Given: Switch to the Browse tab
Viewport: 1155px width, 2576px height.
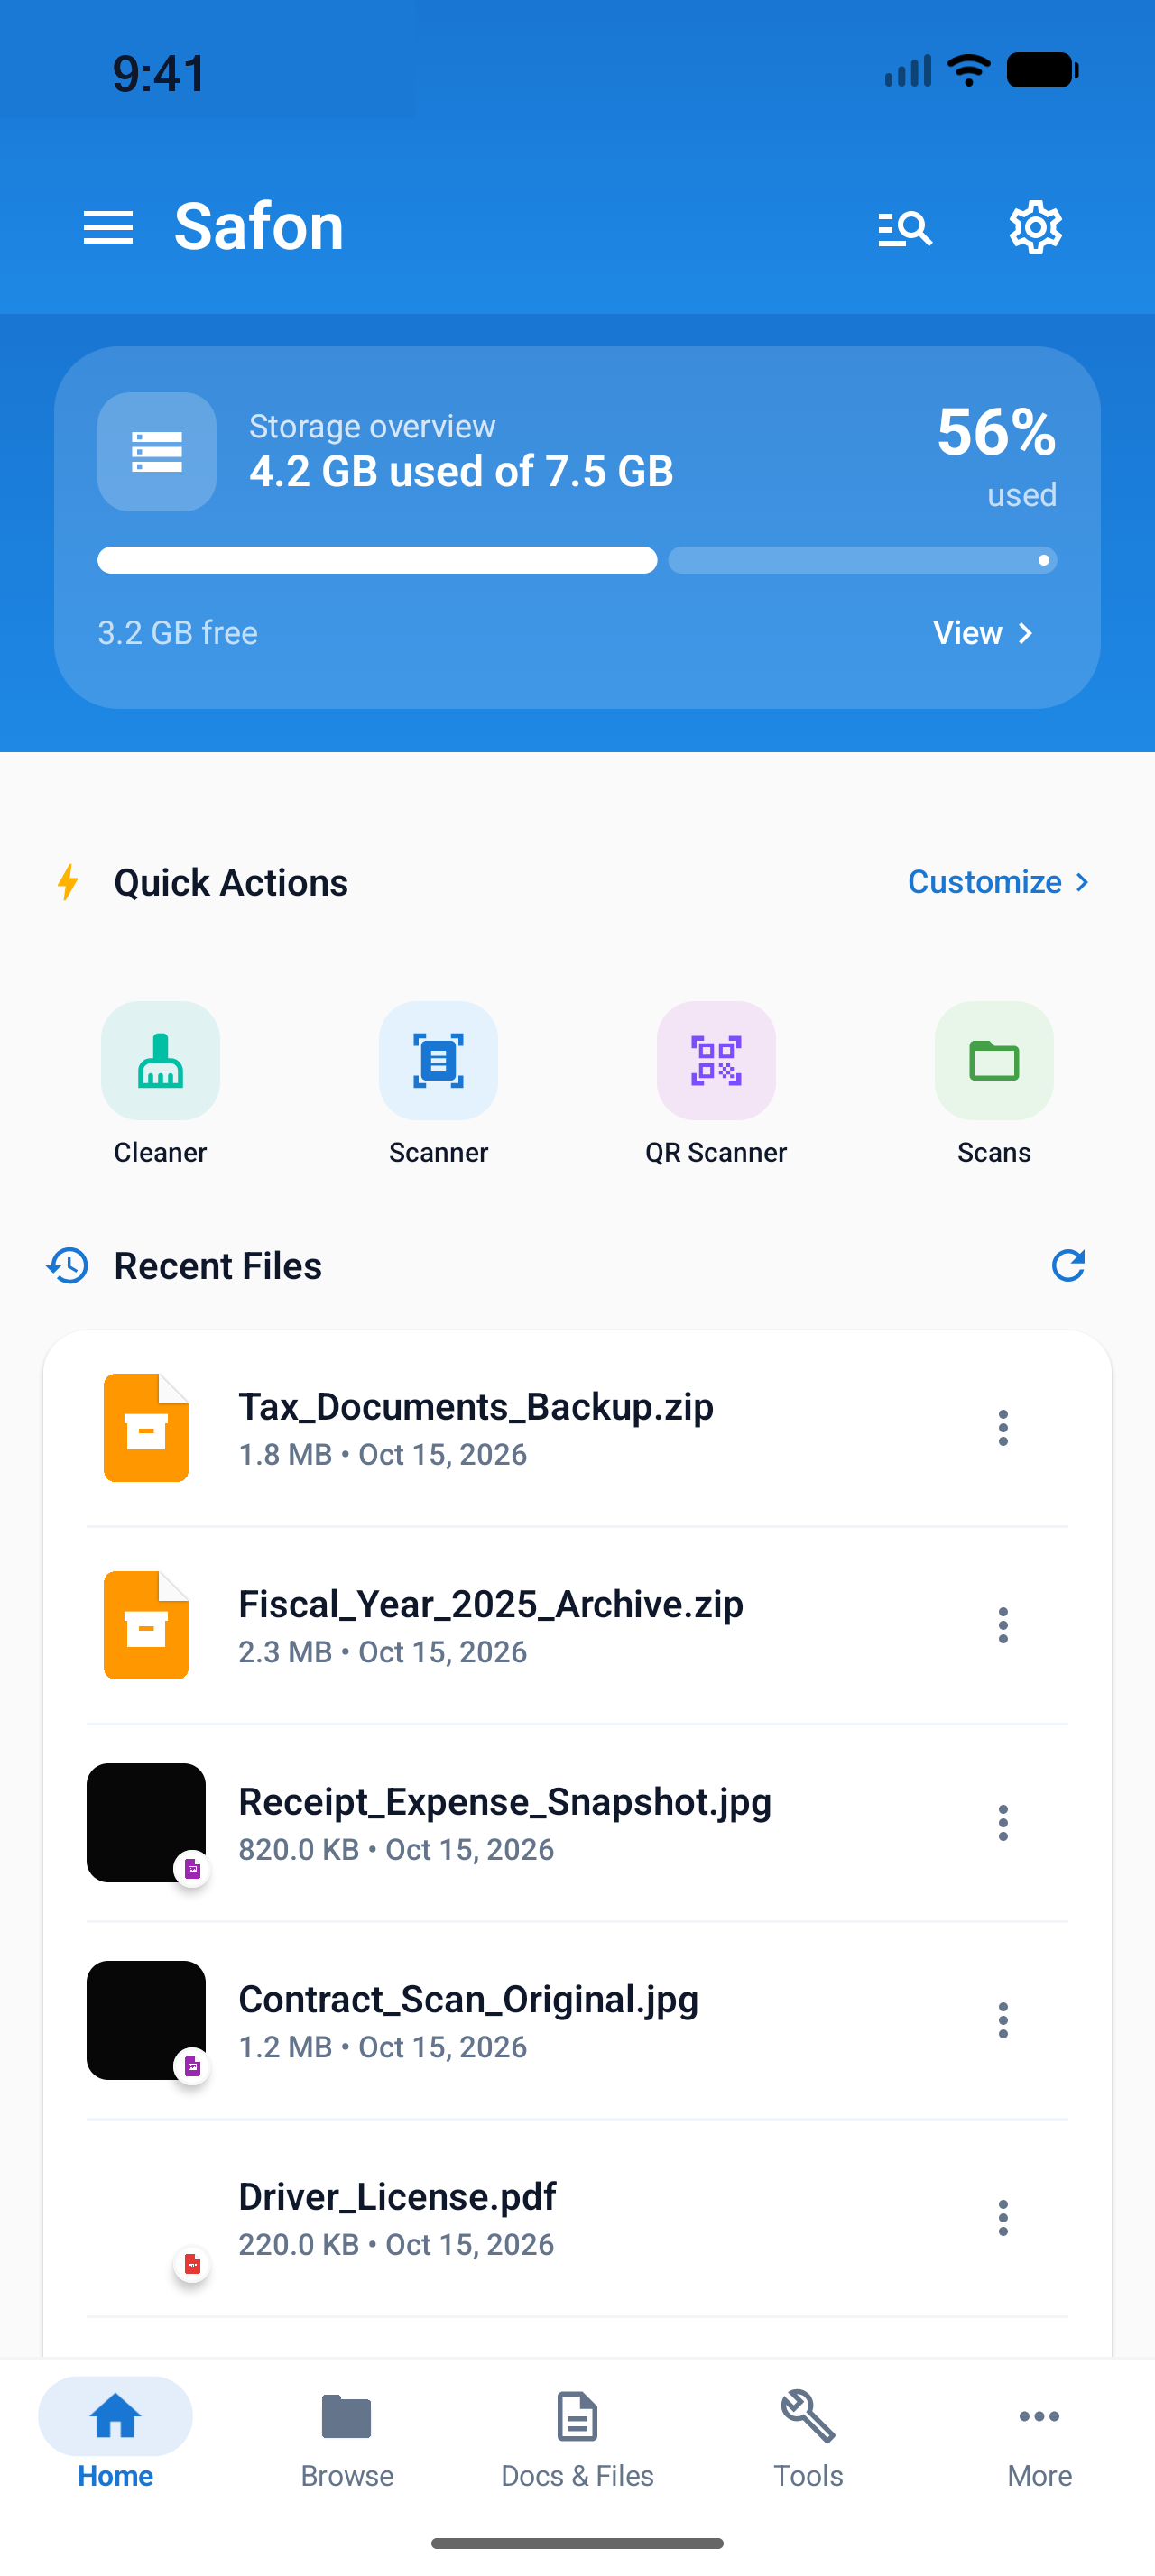Looking at the screenshot, I should [x=347, y=2435].
